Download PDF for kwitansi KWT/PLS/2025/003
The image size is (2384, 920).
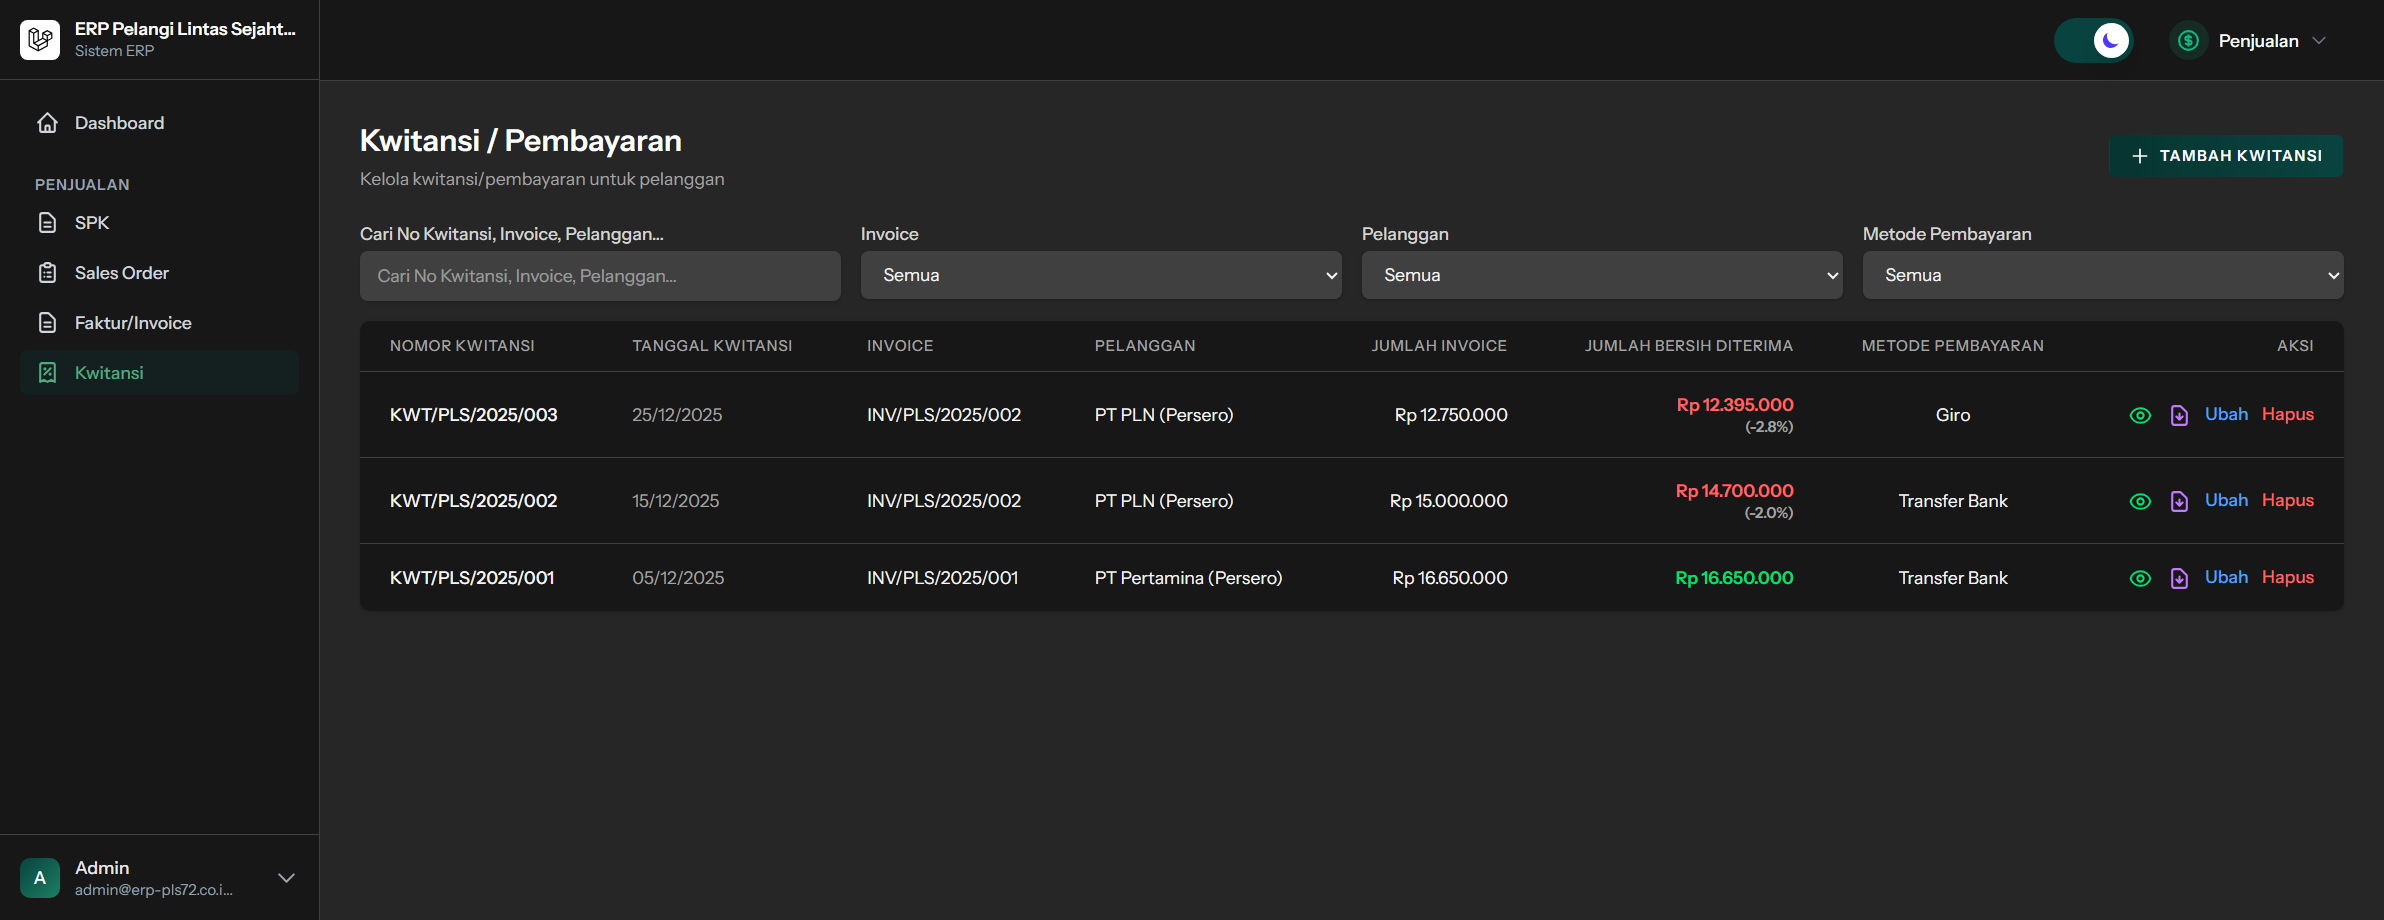coord(2179,415)
